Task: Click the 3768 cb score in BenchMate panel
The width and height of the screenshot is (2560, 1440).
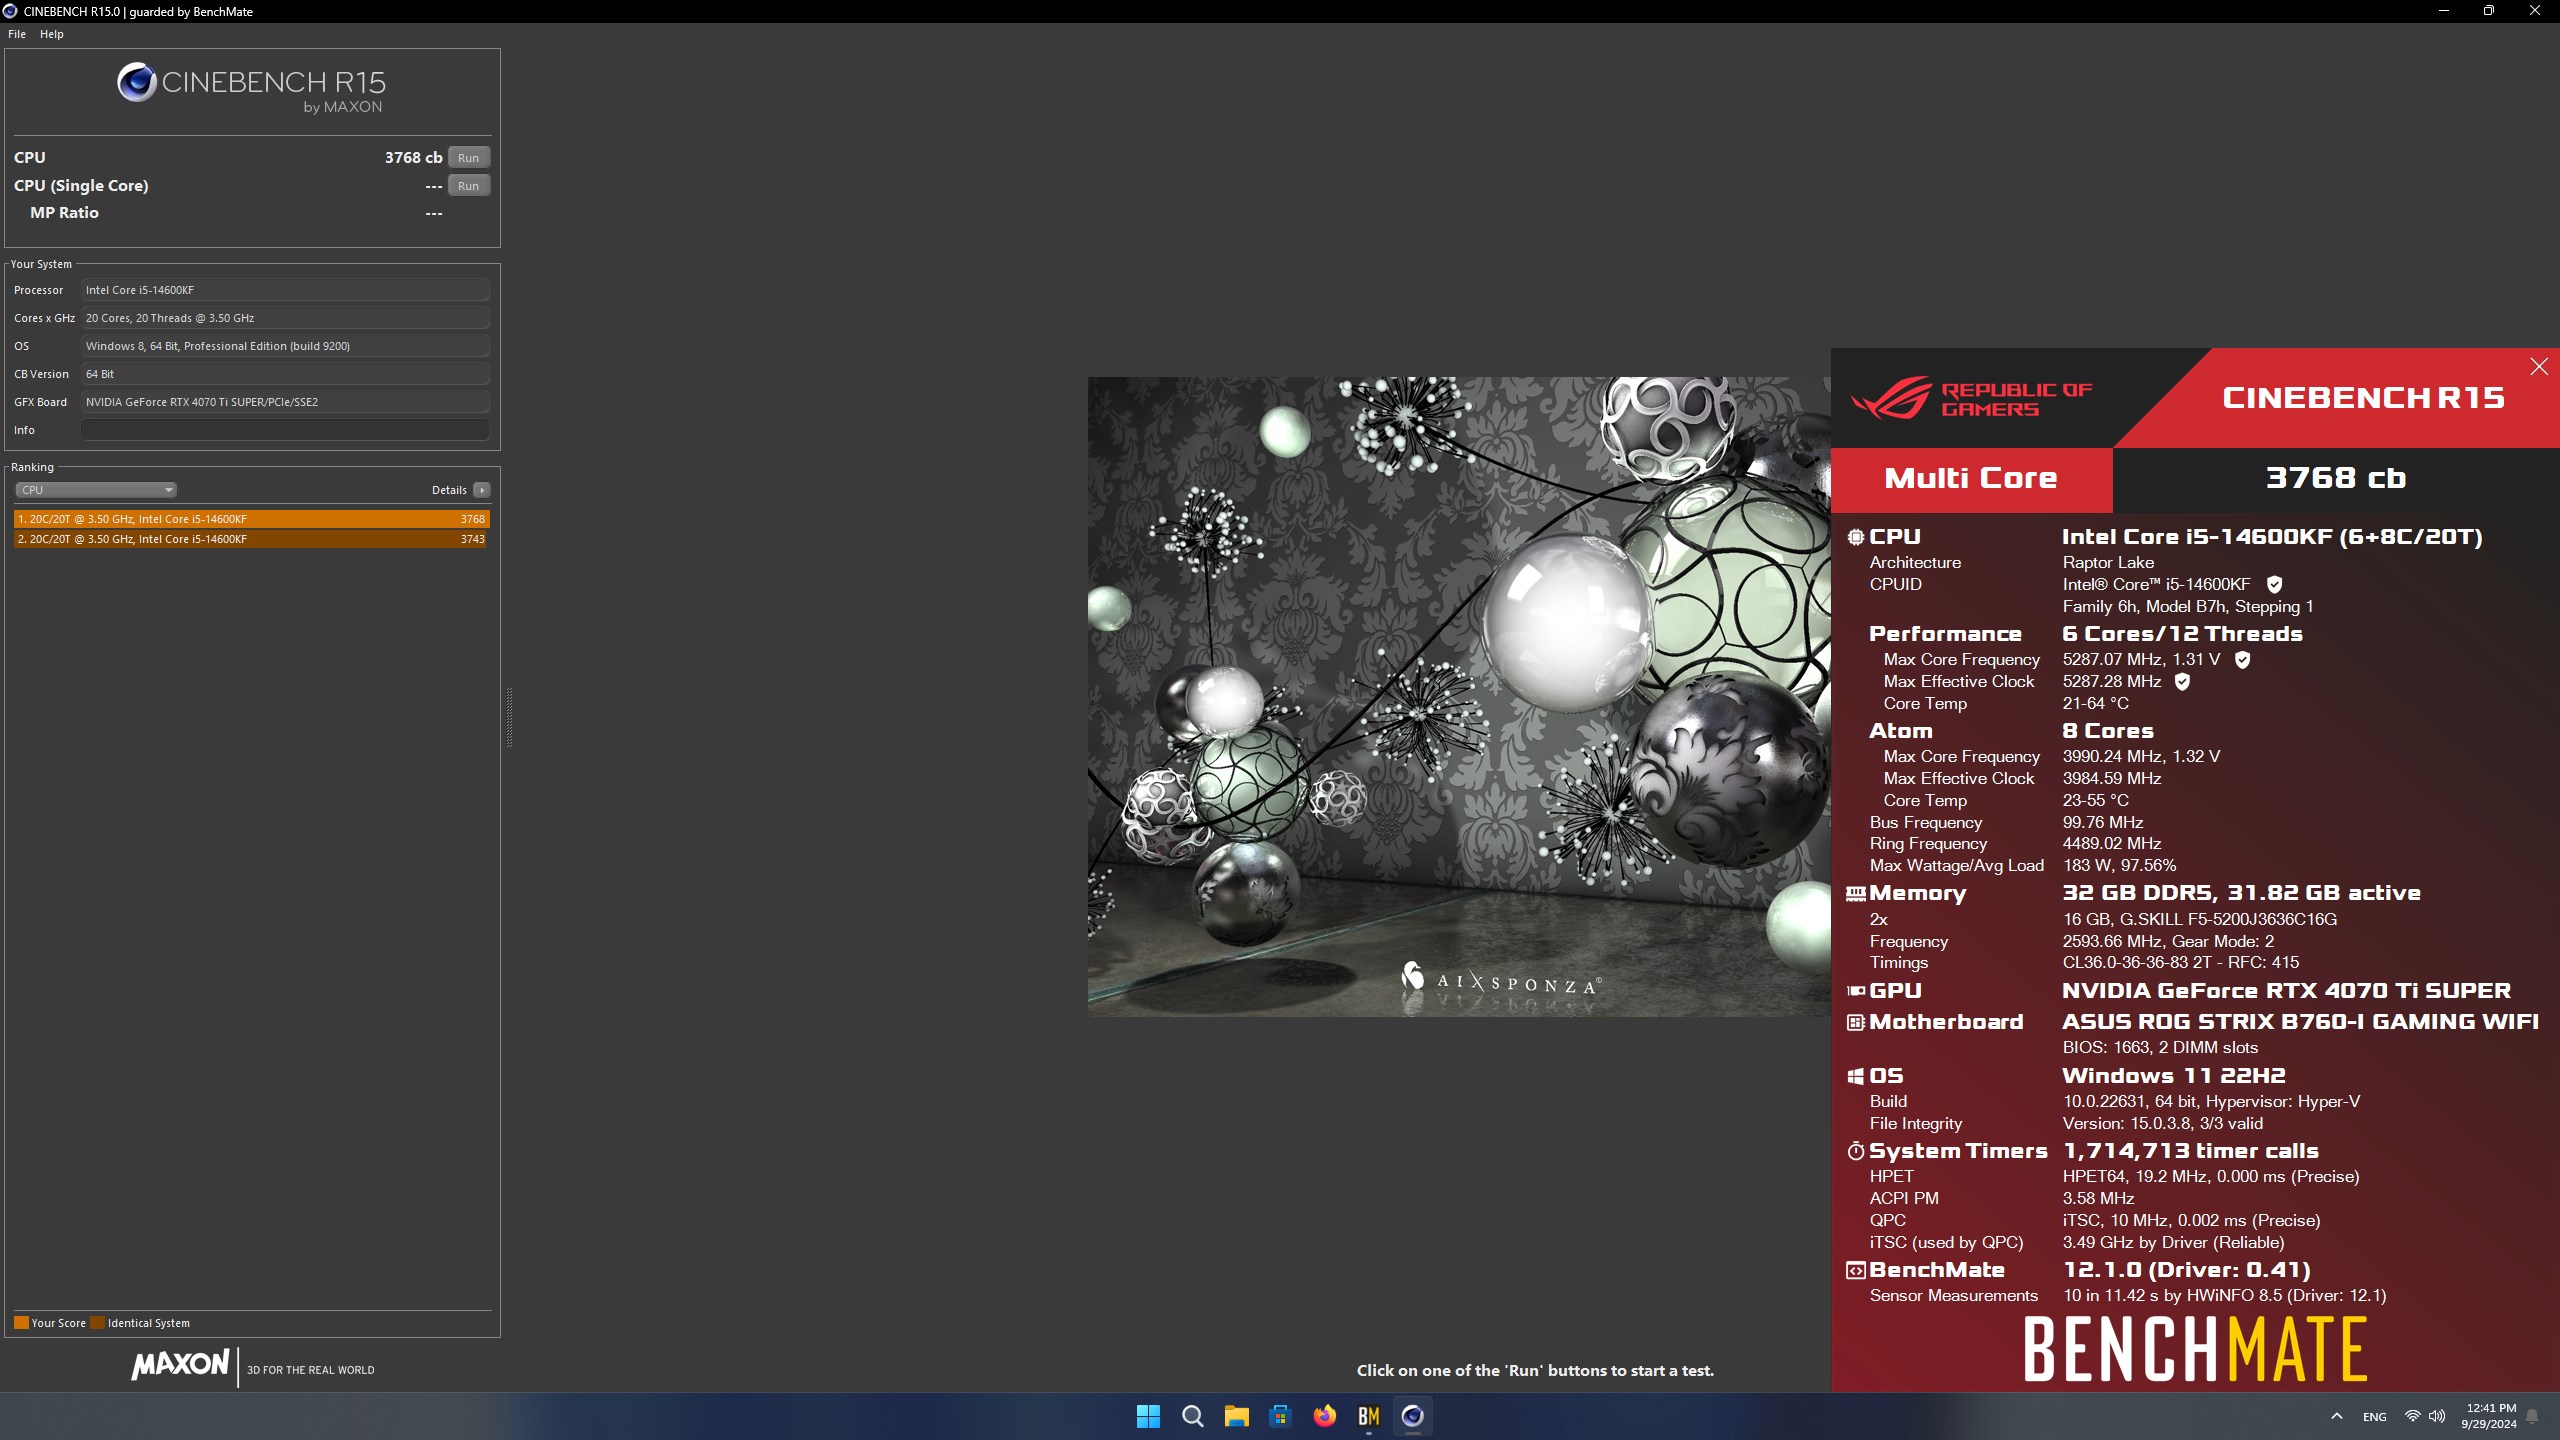Action: tap(2336, 478)
